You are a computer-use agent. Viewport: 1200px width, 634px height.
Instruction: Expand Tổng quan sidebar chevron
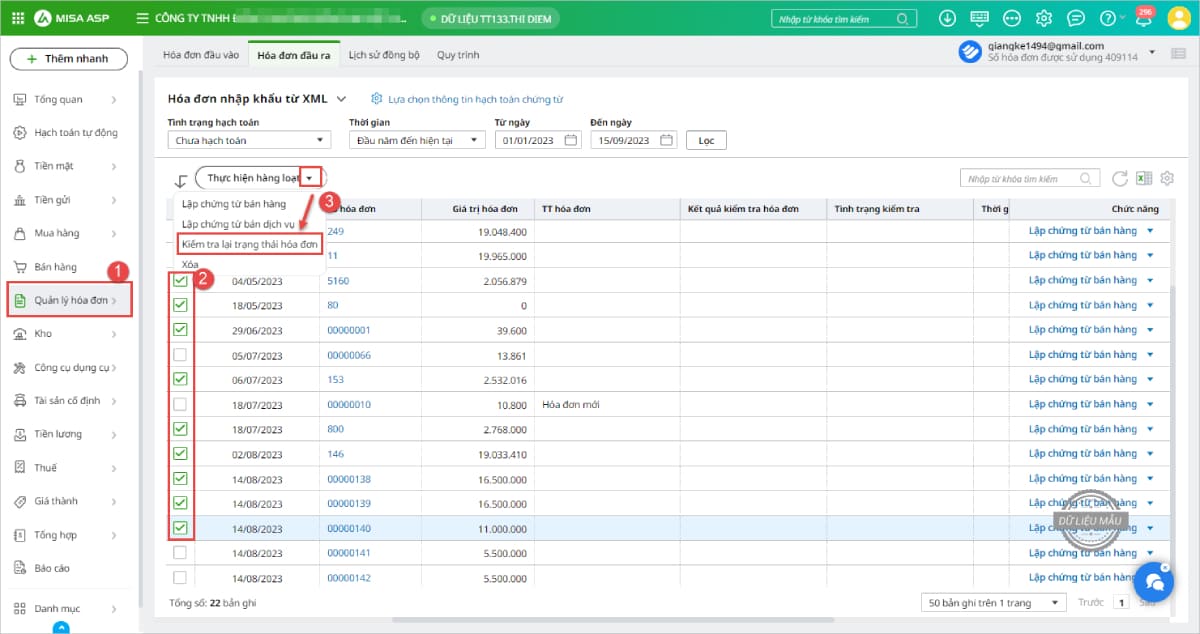(x=114, y=99)
